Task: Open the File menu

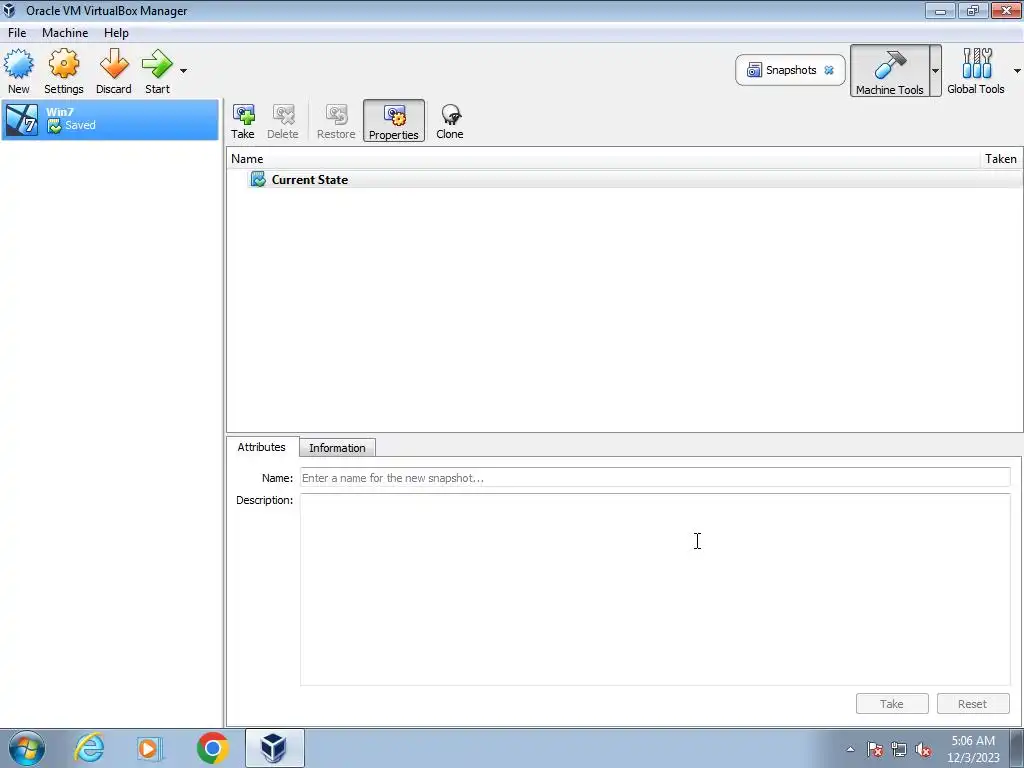Action: pyautogui.click(x=17, y=33)
